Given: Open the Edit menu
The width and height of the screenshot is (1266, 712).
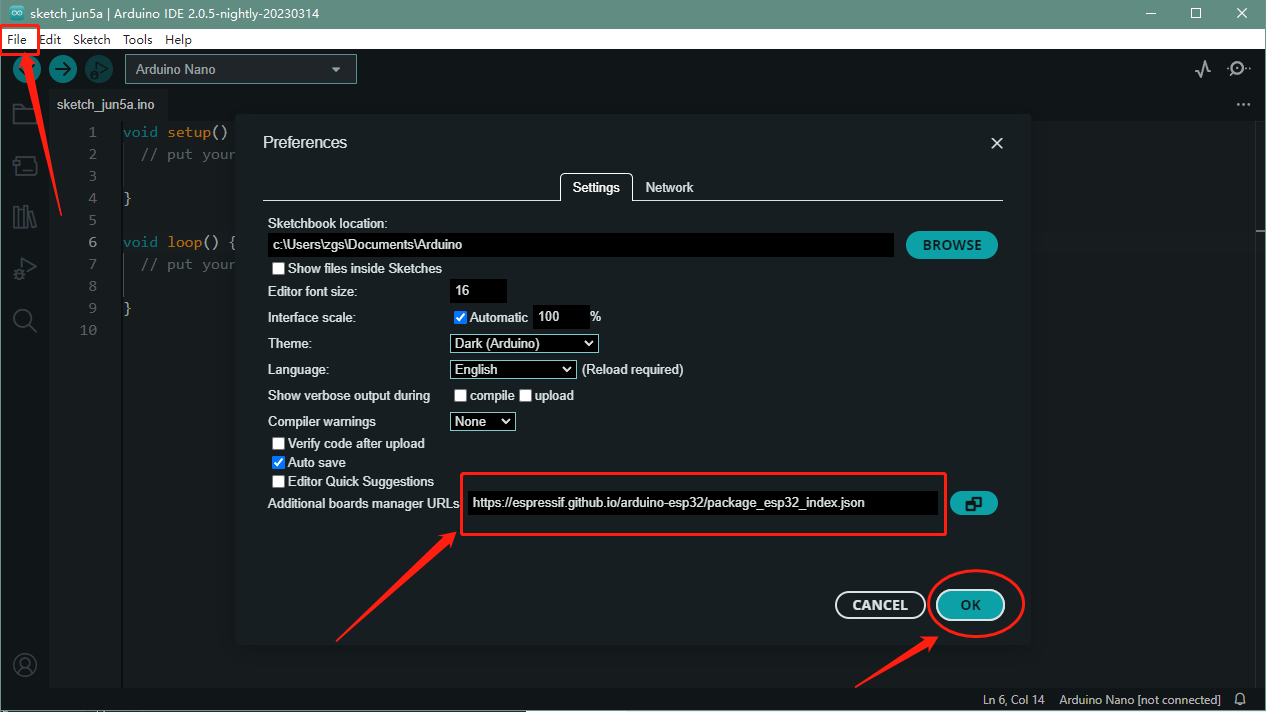Looking at the screenshot, I should coord(50,39).
